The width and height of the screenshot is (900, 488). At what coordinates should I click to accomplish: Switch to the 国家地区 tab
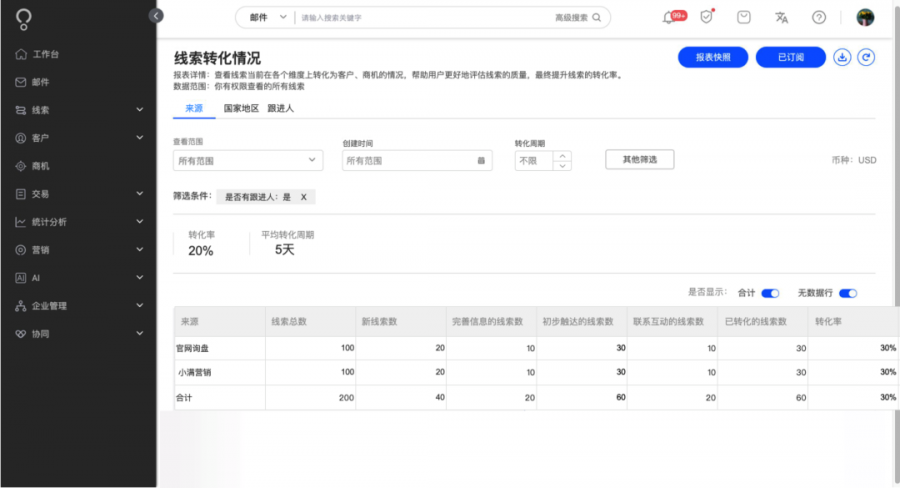[241, 109]
